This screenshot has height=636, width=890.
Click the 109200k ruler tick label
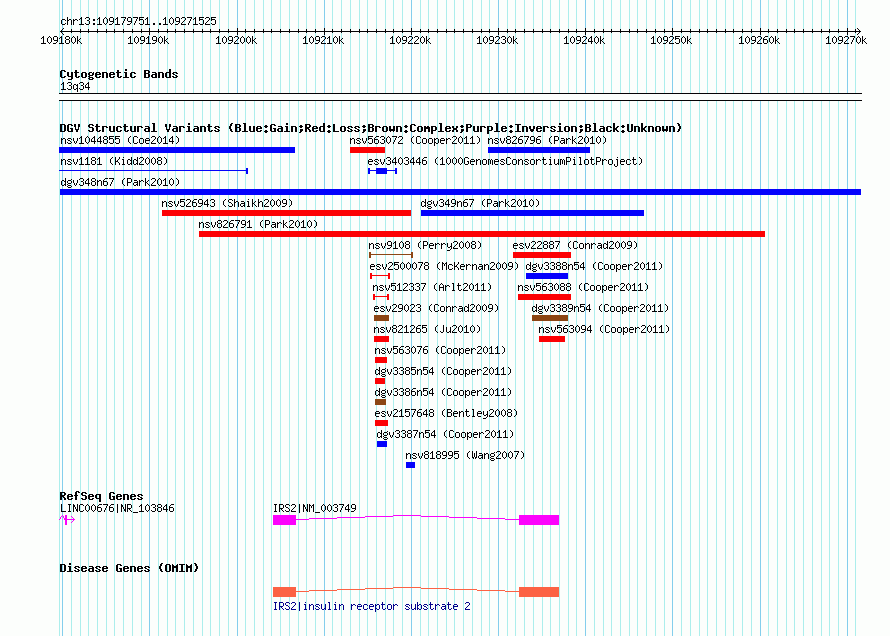[236, 40]
